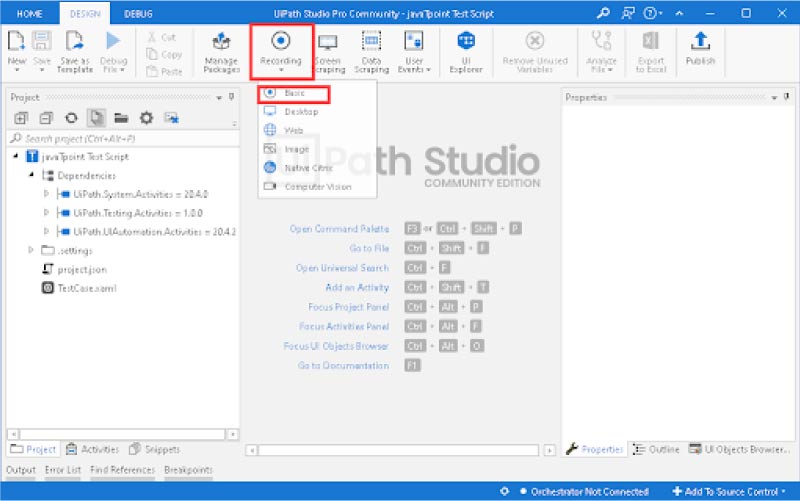Screen dimensions: 800x501
Task: Click Copy in the ribbon
Action: click(x=164, y=54)
